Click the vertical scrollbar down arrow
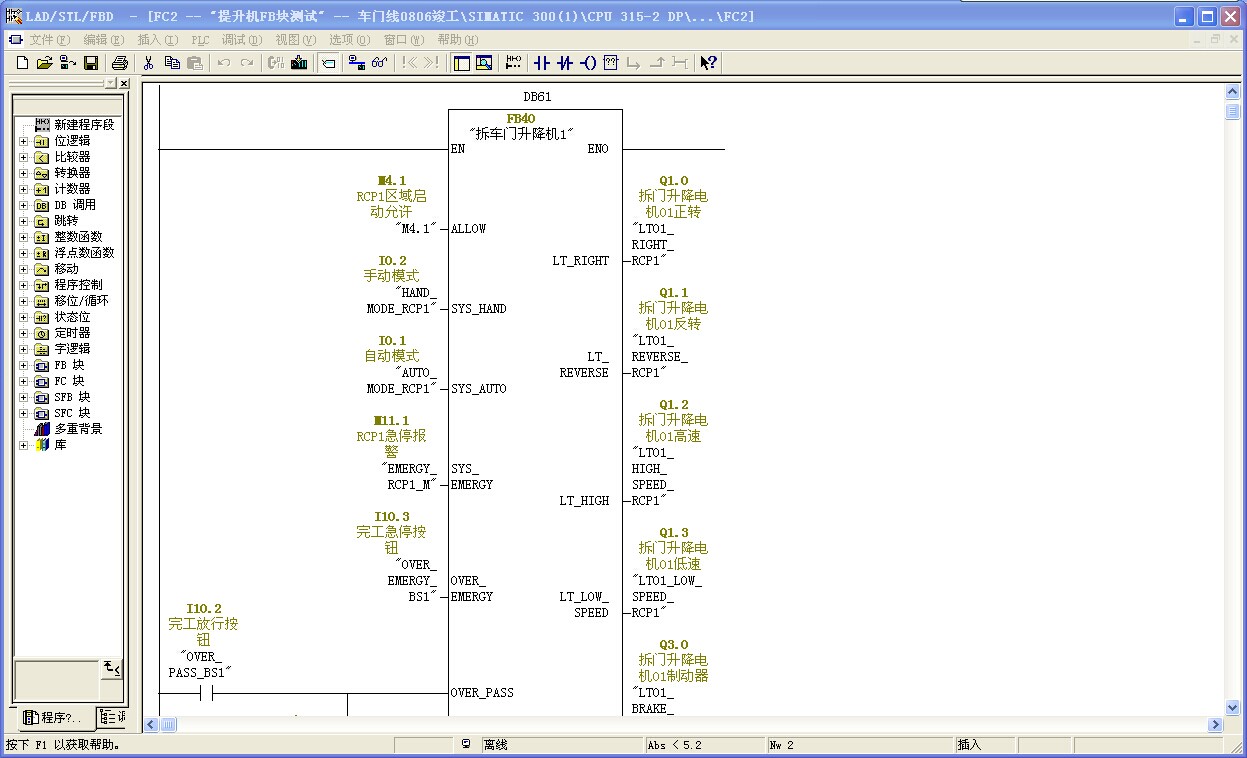1247x758 pixels. click(x=1233, y=708)
